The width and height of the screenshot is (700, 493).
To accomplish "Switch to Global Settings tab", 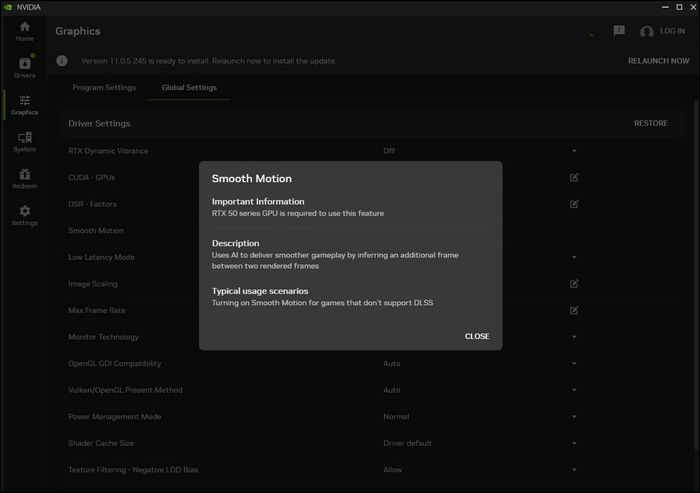I will (x=189, y=88).
